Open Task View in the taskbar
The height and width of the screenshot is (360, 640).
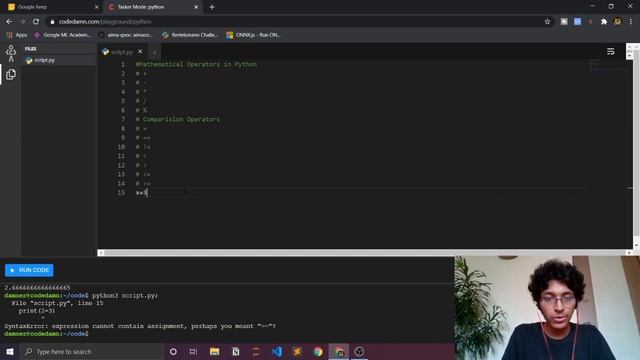(x=193, y=351)
